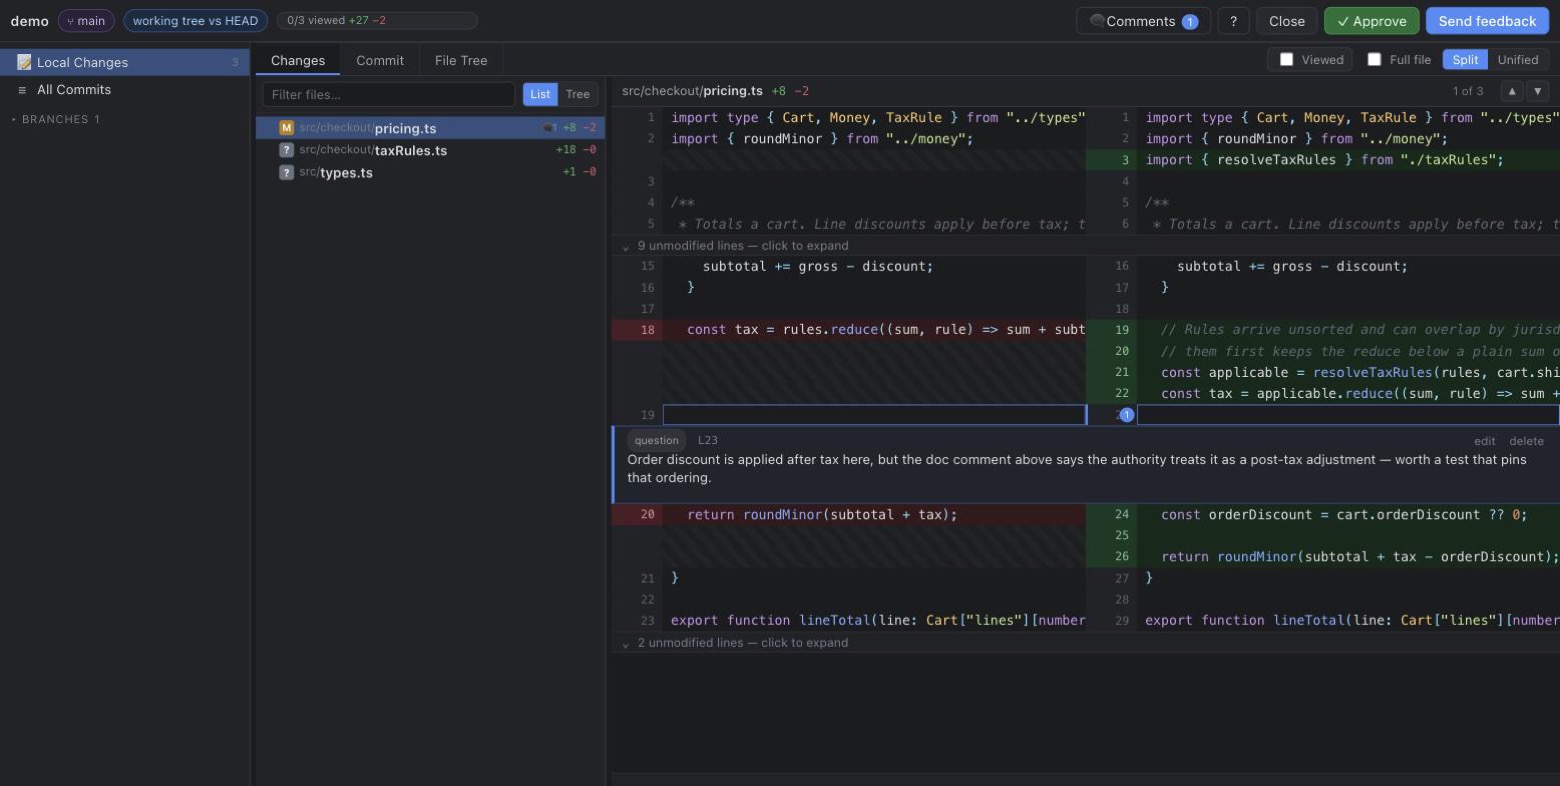Screen dimensions: 1560x786
Task: Switch diff to Split view
Action: point(1465,60)
